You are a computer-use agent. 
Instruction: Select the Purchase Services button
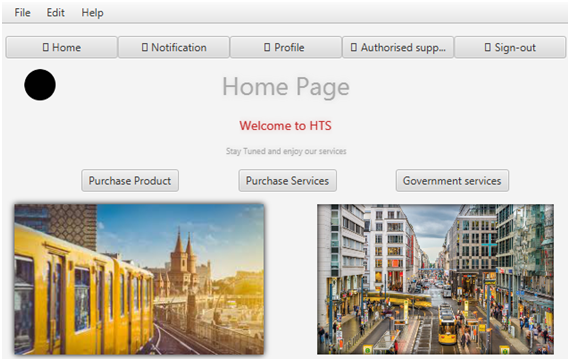click(x=287, y=180)
